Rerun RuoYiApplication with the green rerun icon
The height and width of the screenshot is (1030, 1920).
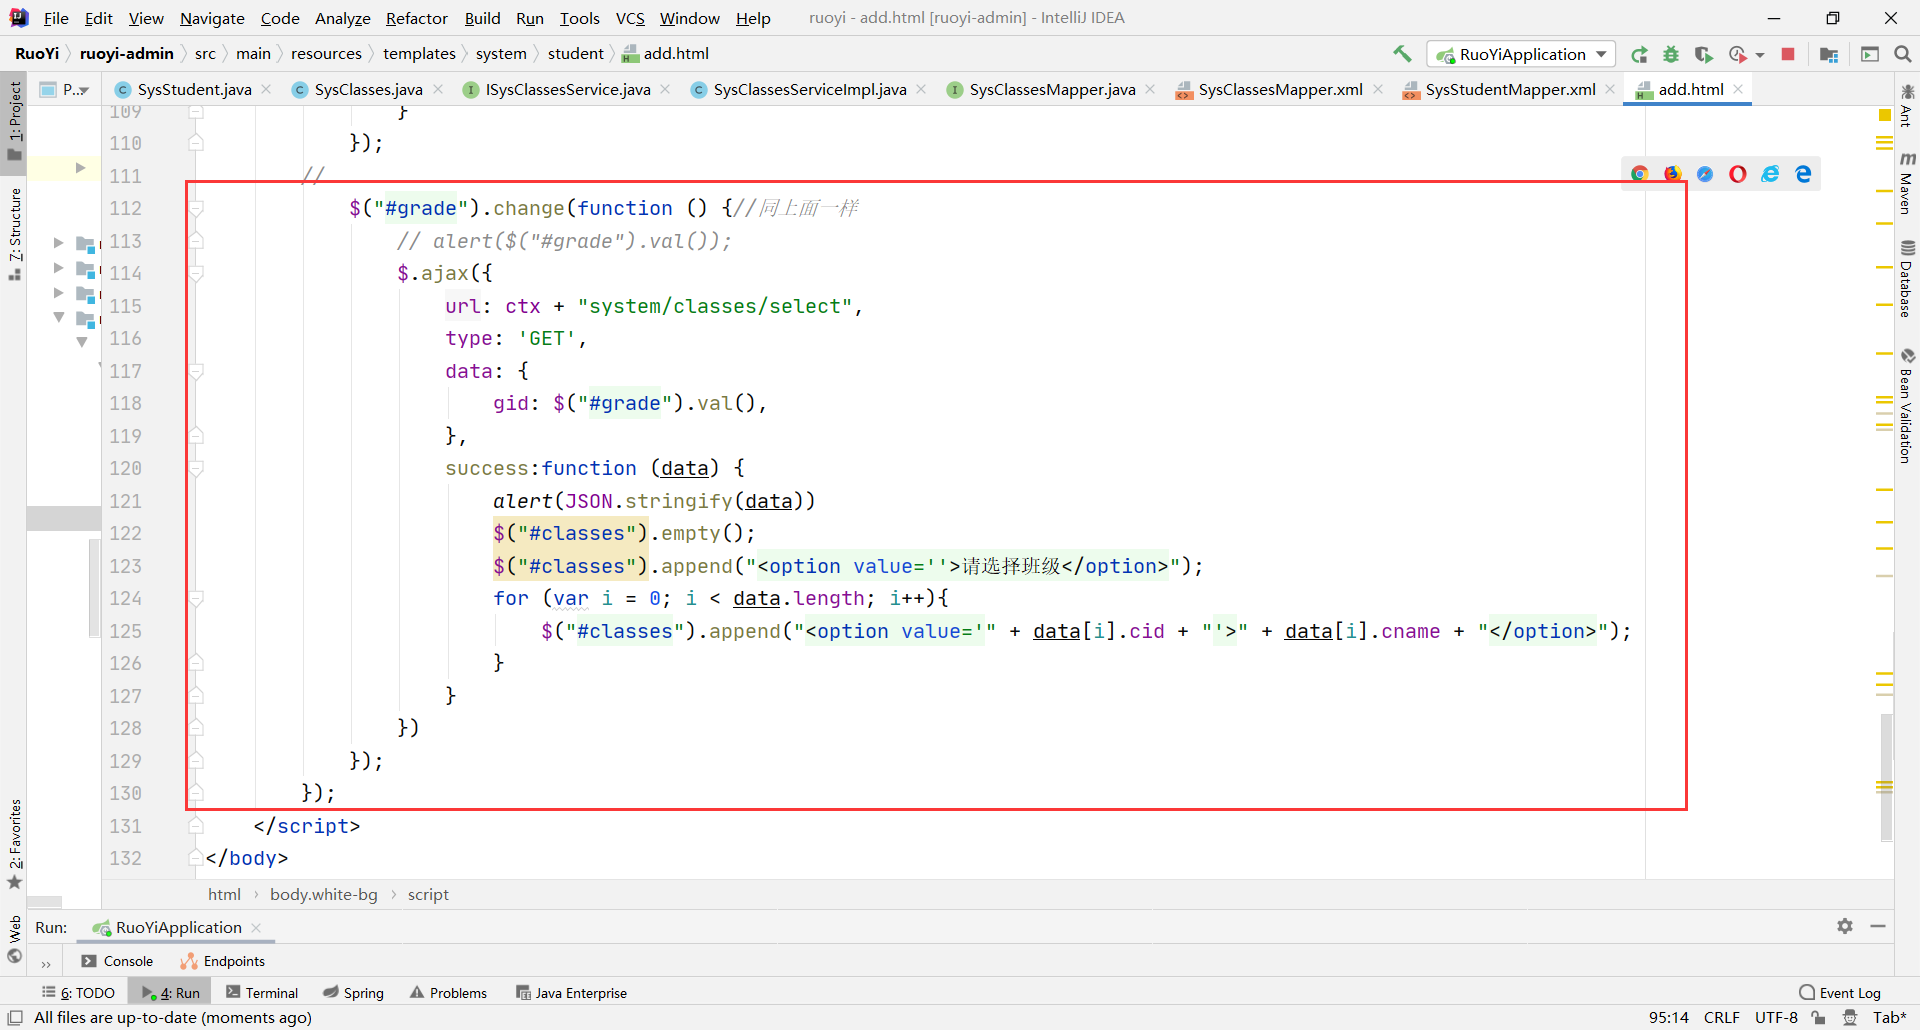(1639, 55)
